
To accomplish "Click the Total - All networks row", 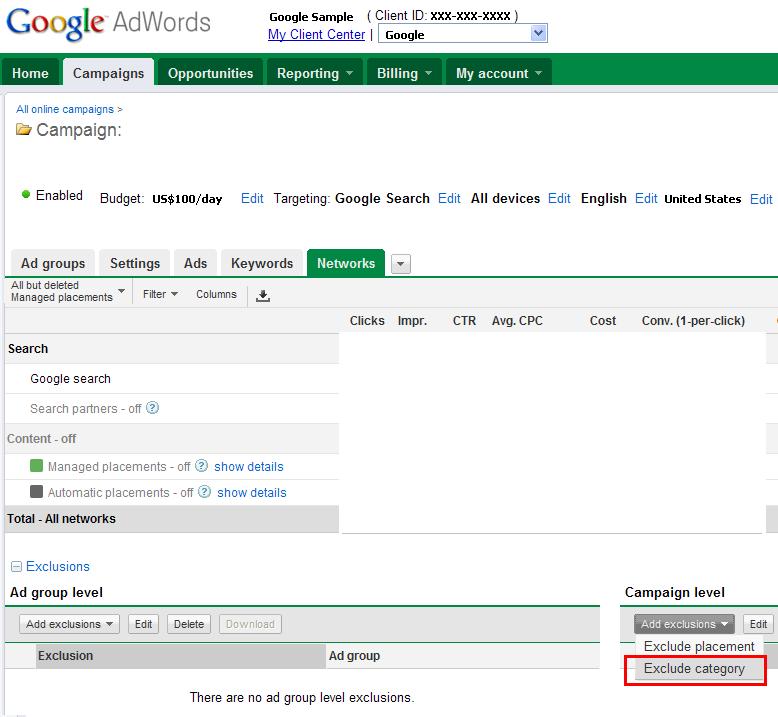I will pos(172,519).
